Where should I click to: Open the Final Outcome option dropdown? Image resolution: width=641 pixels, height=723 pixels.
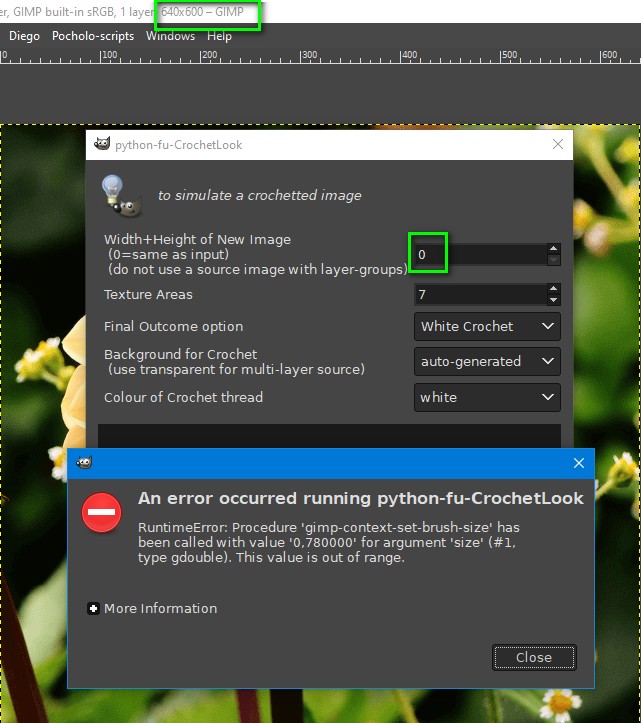tap(487, 326)
